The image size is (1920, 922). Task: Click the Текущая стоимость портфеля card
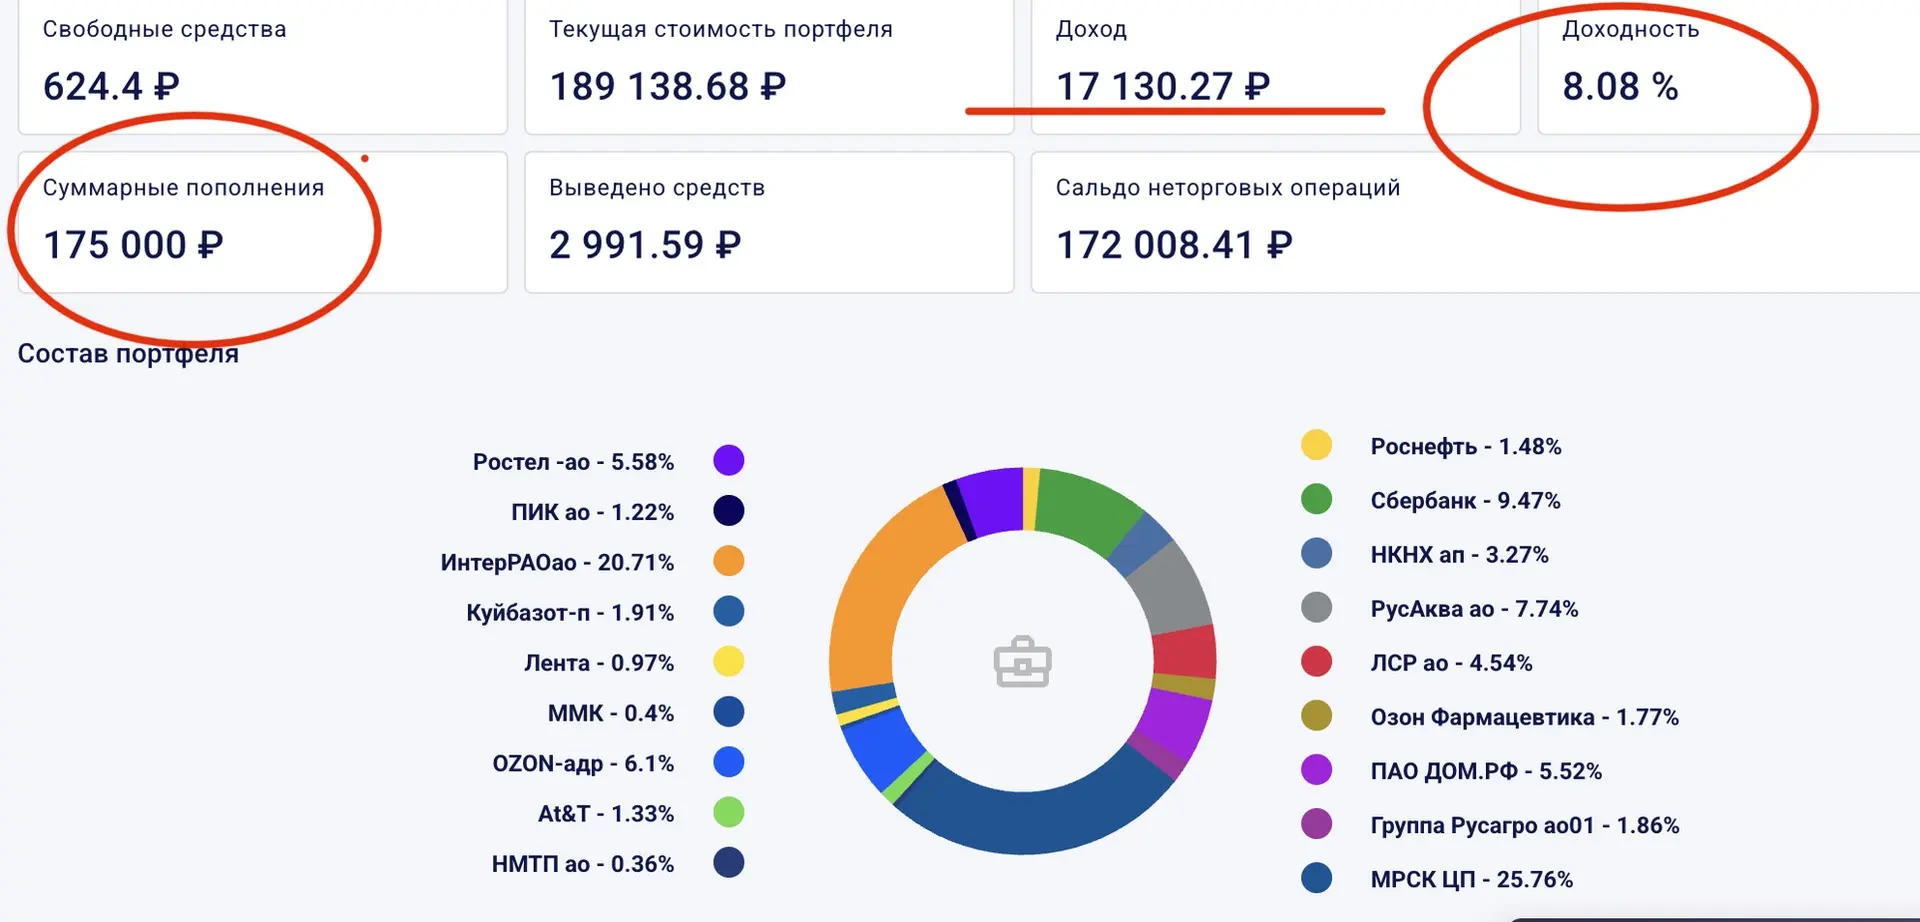[x=769, y=66]
